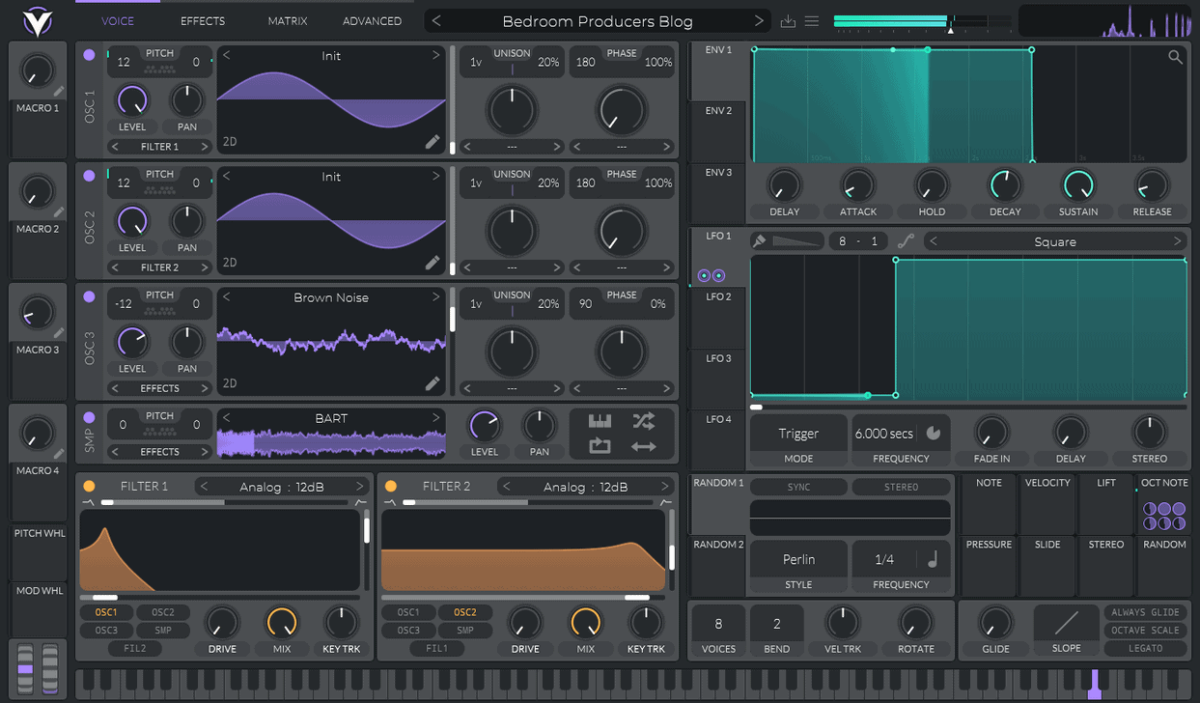This screenshot has height=703, width=1200.
Task: Click the Trigger mode button for LFO
Action: coord(797,432)
